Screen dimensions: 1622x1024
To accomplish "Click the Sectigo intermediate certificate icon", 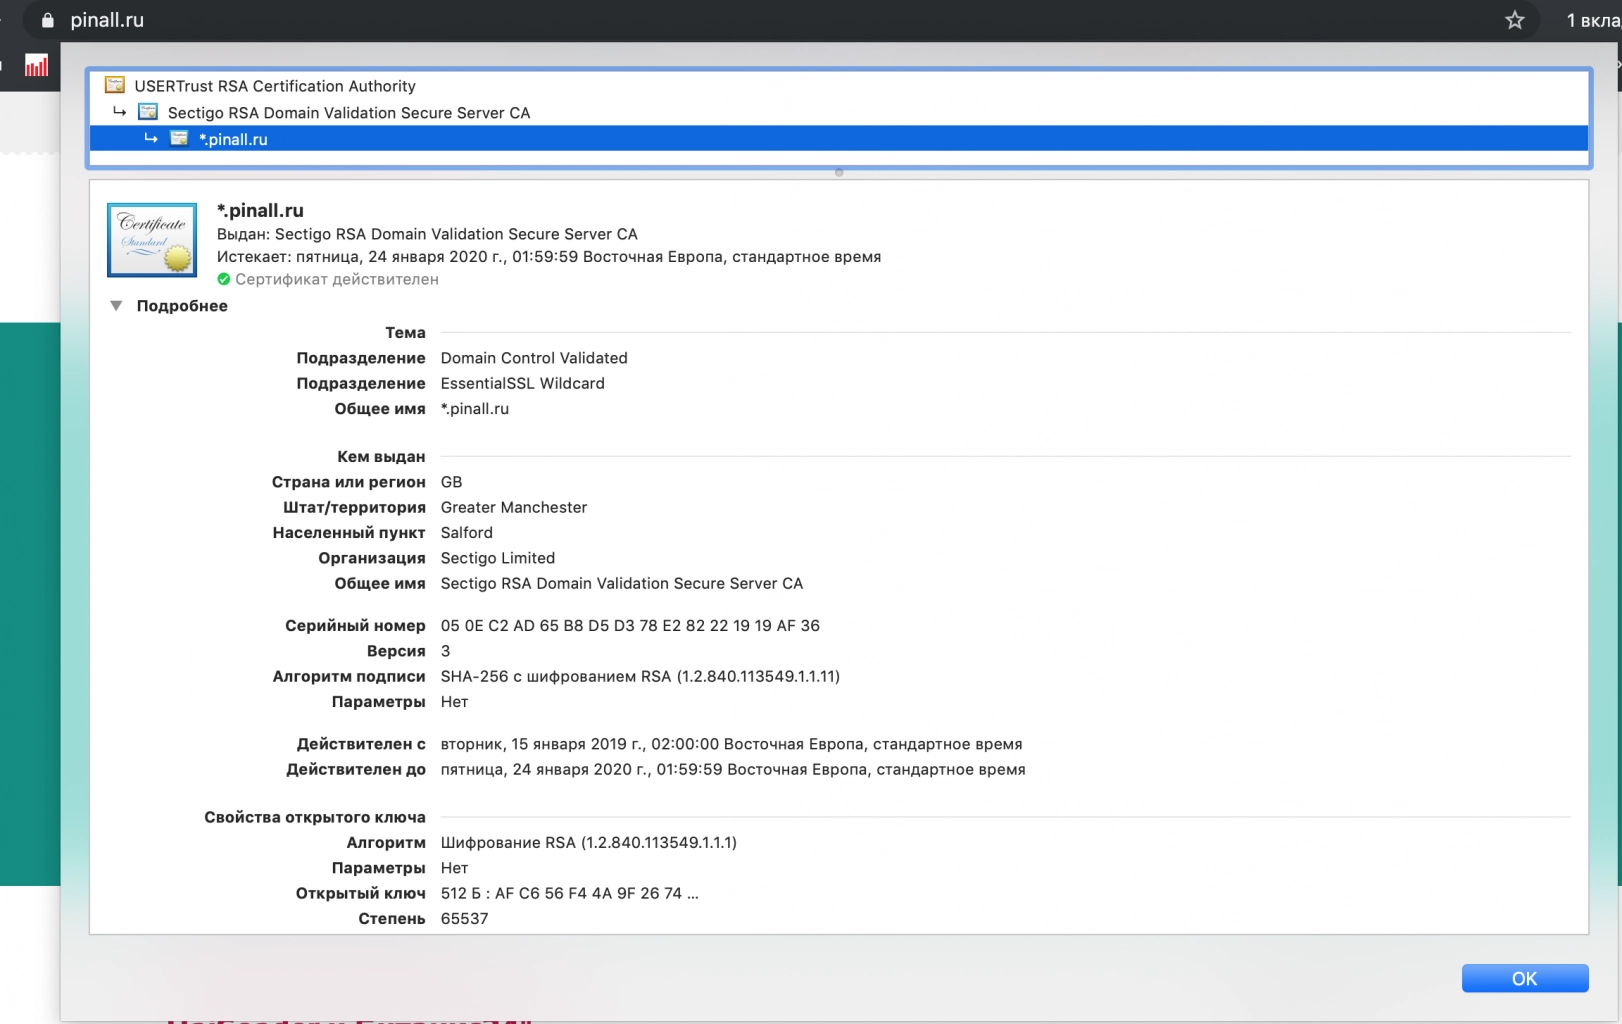I will click(x=148, y=112).
